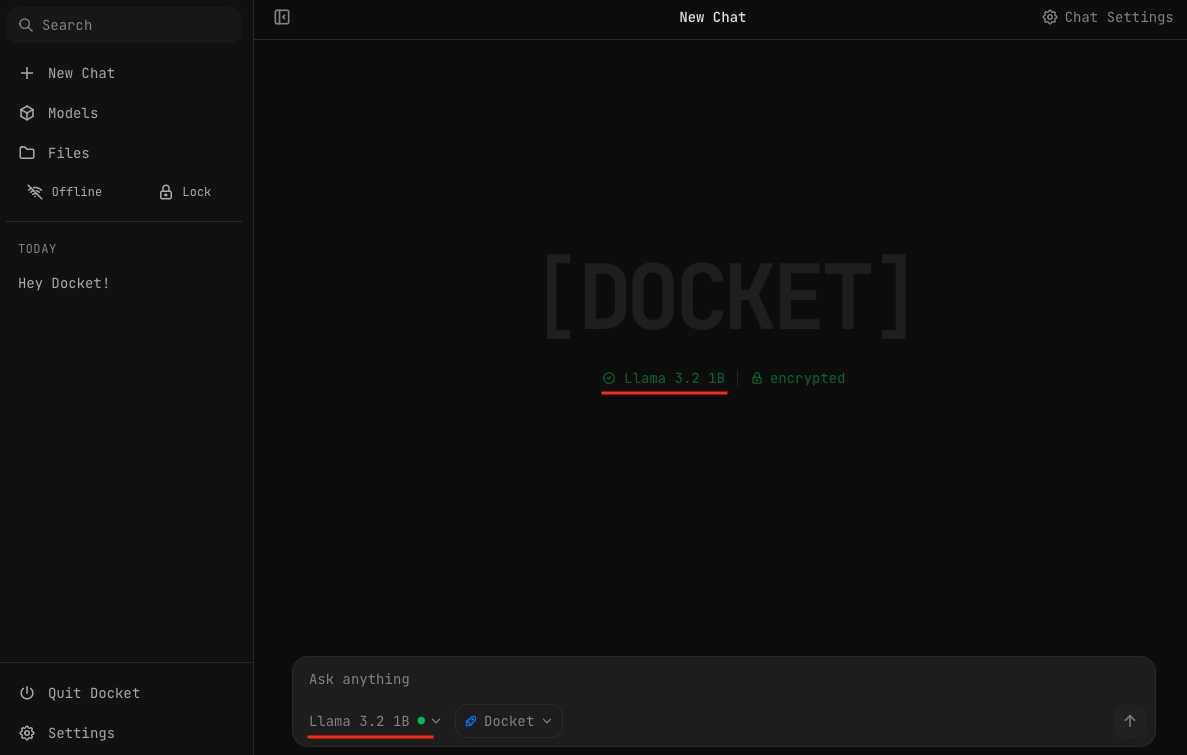Open the Files section
The height and width of the screenshot is (755, 1187).
(69, 153)
